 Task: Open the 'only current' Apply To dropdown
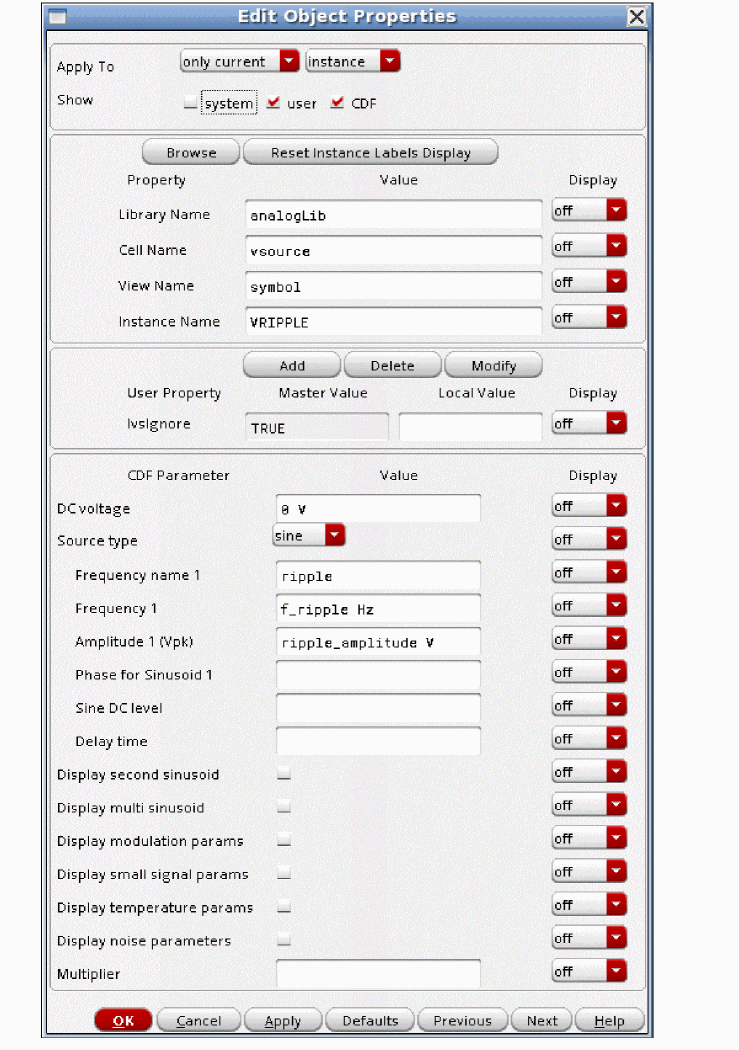(x=240, y=62)
